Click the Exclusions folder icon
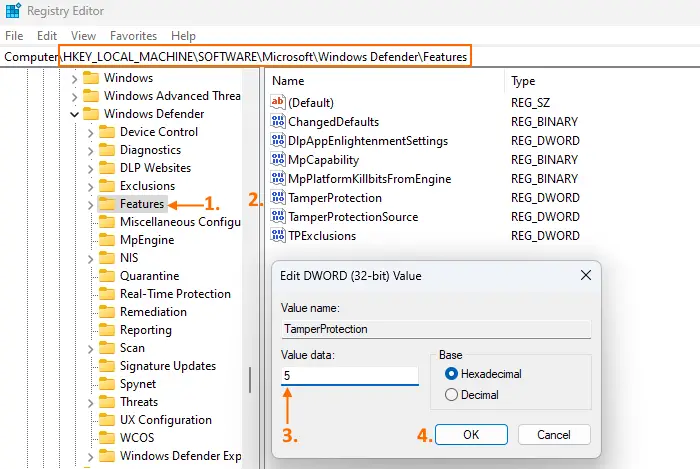This screenshot has height=469, width=700. click(107, 186)
